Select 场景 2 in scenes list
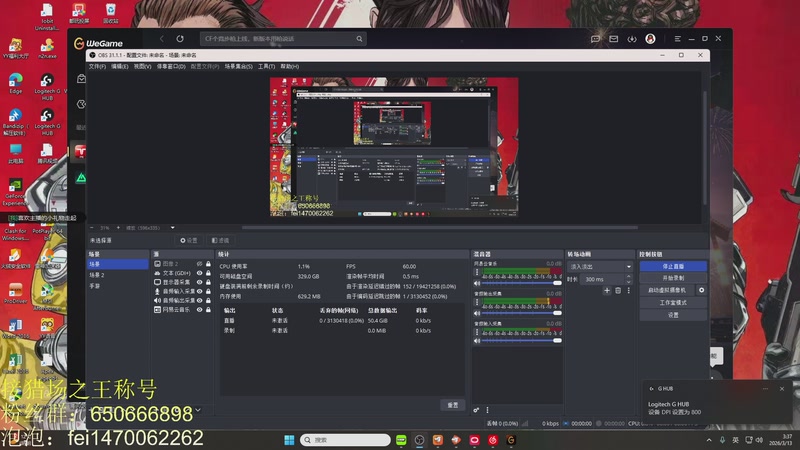Screen dimensions: 800x450 [118, 275]
